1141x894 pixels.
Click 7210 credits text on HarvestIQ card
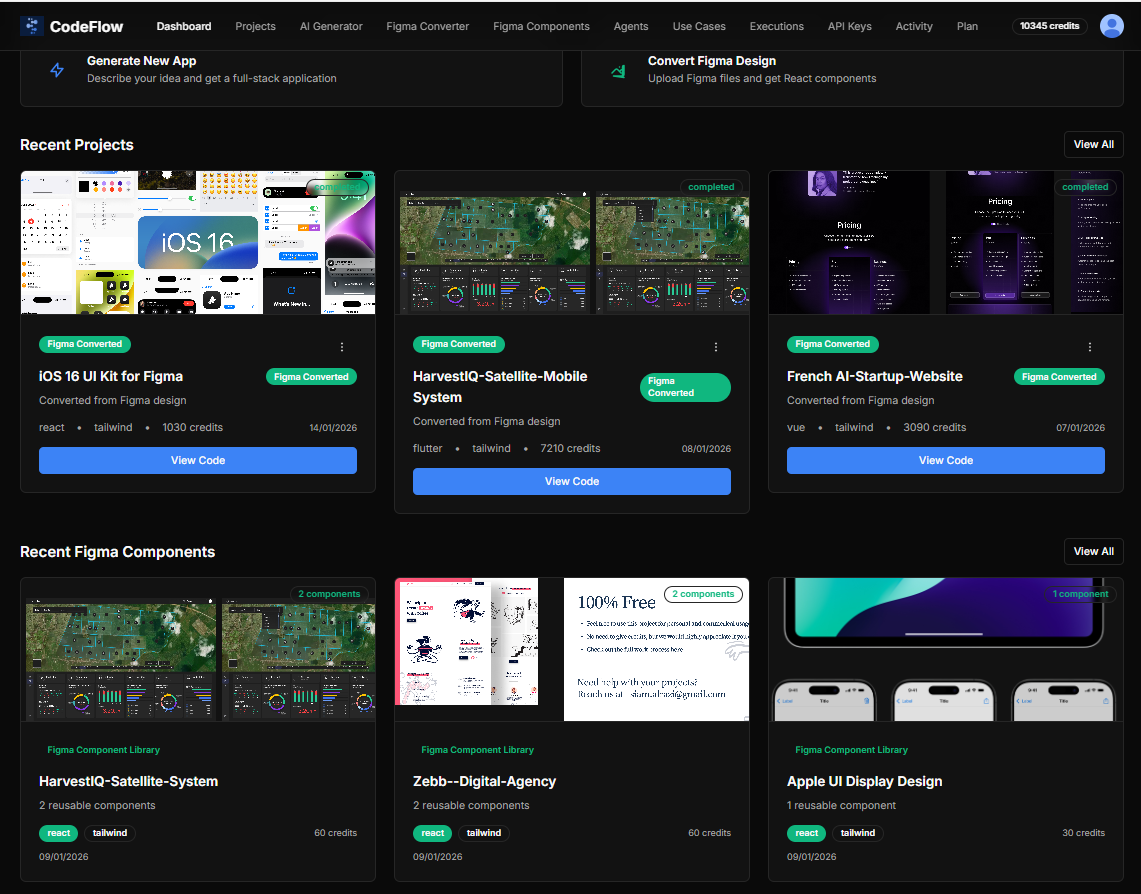570,448
